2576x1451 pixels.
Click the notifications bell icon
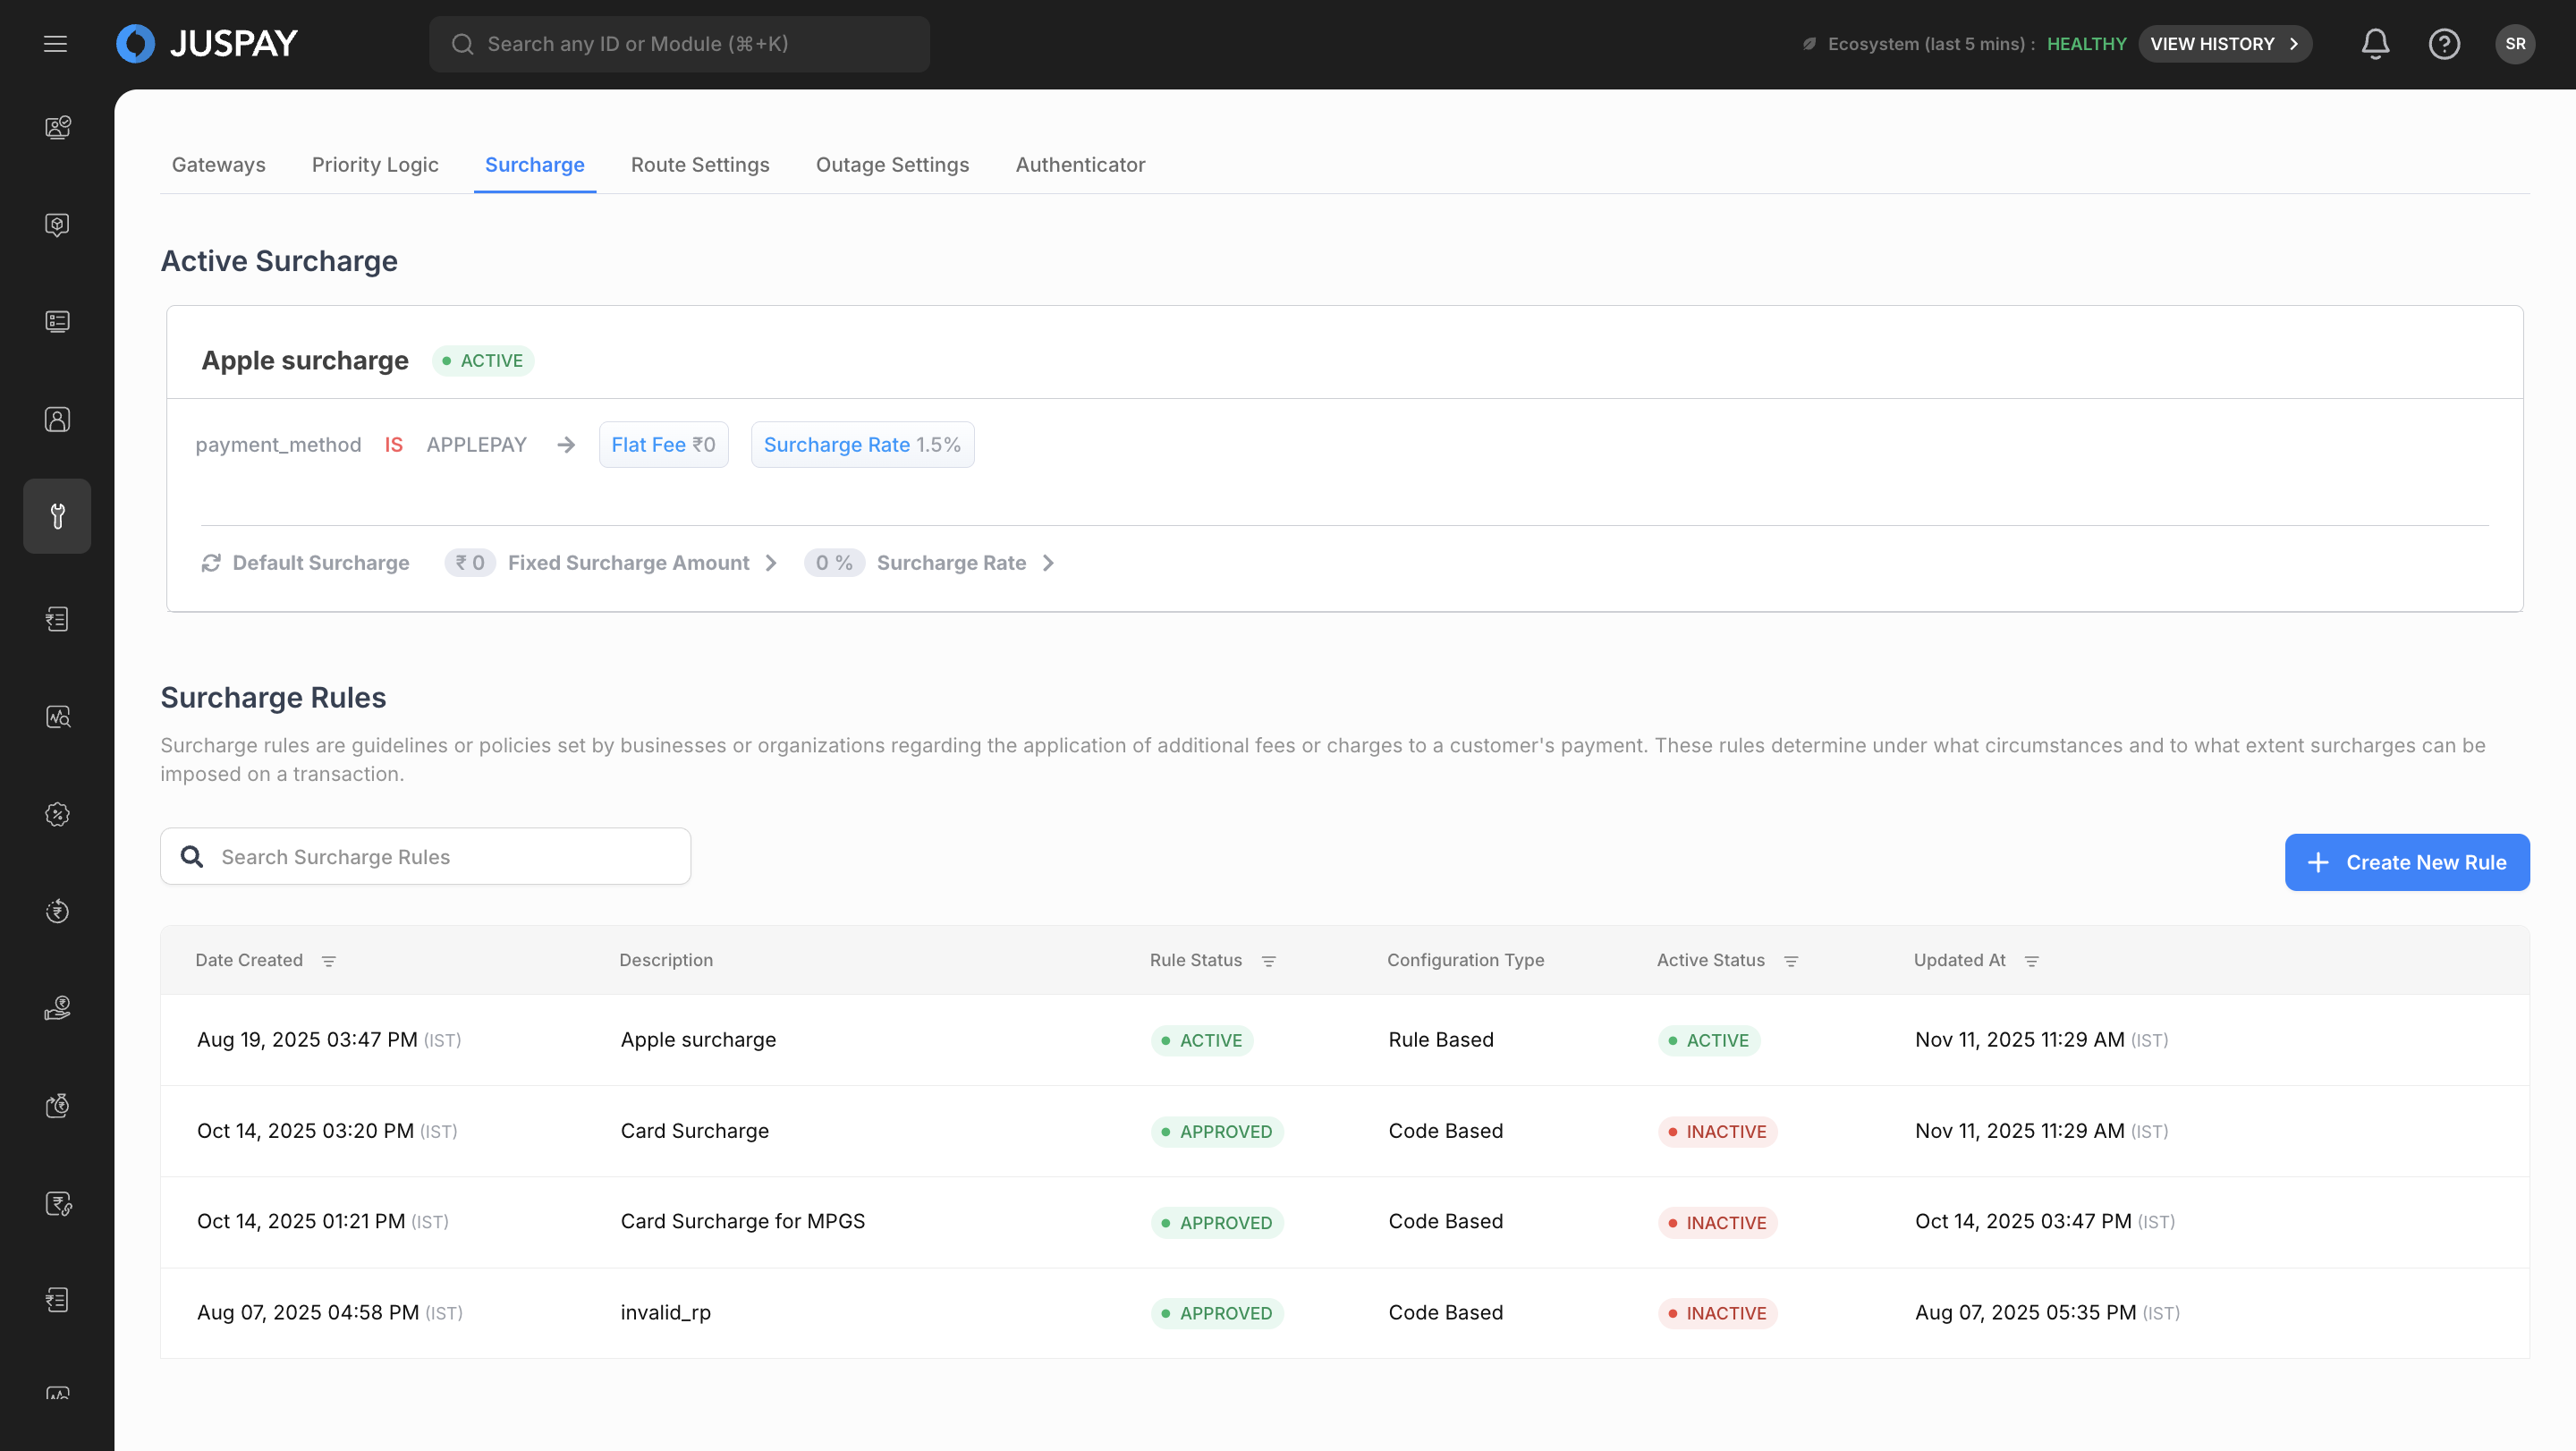click(x=2375, y=44)
